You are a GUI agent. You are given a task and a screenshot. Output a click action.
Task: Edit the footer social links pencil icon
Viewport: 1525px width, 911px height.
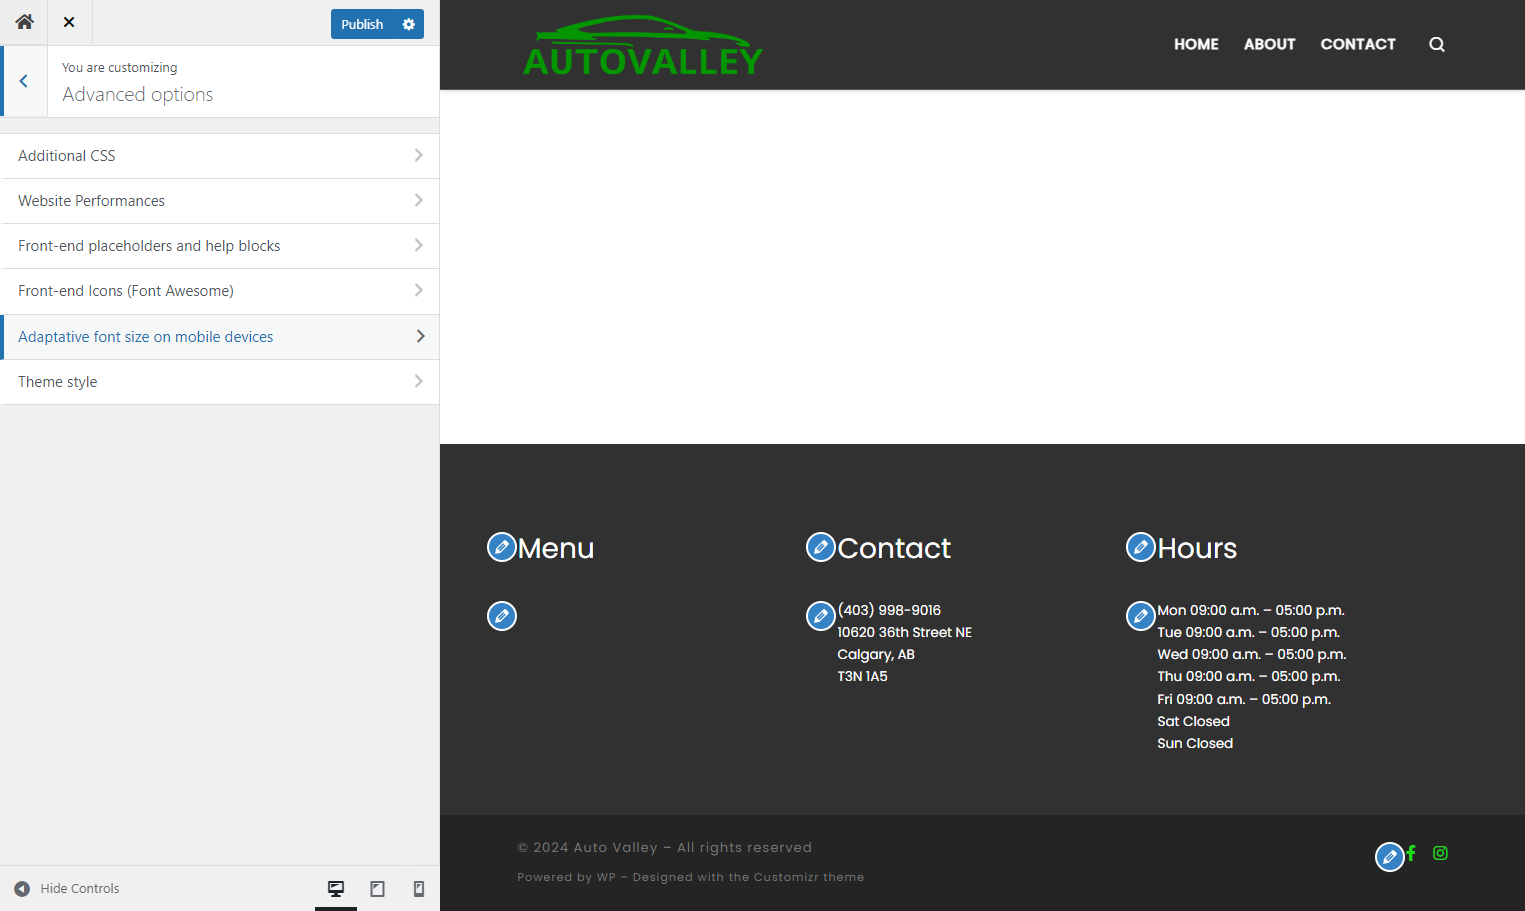1390,857
